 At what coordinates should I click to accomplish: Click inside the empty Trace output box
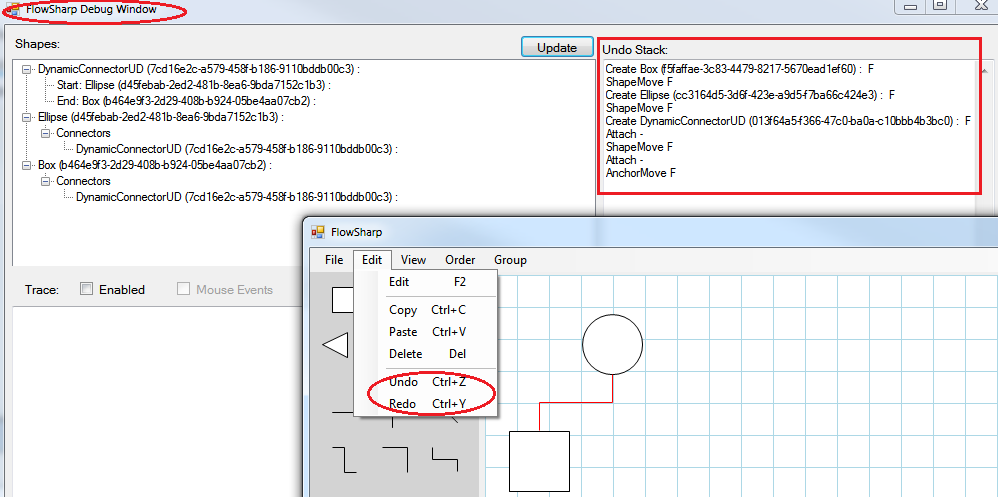(156, 401)
